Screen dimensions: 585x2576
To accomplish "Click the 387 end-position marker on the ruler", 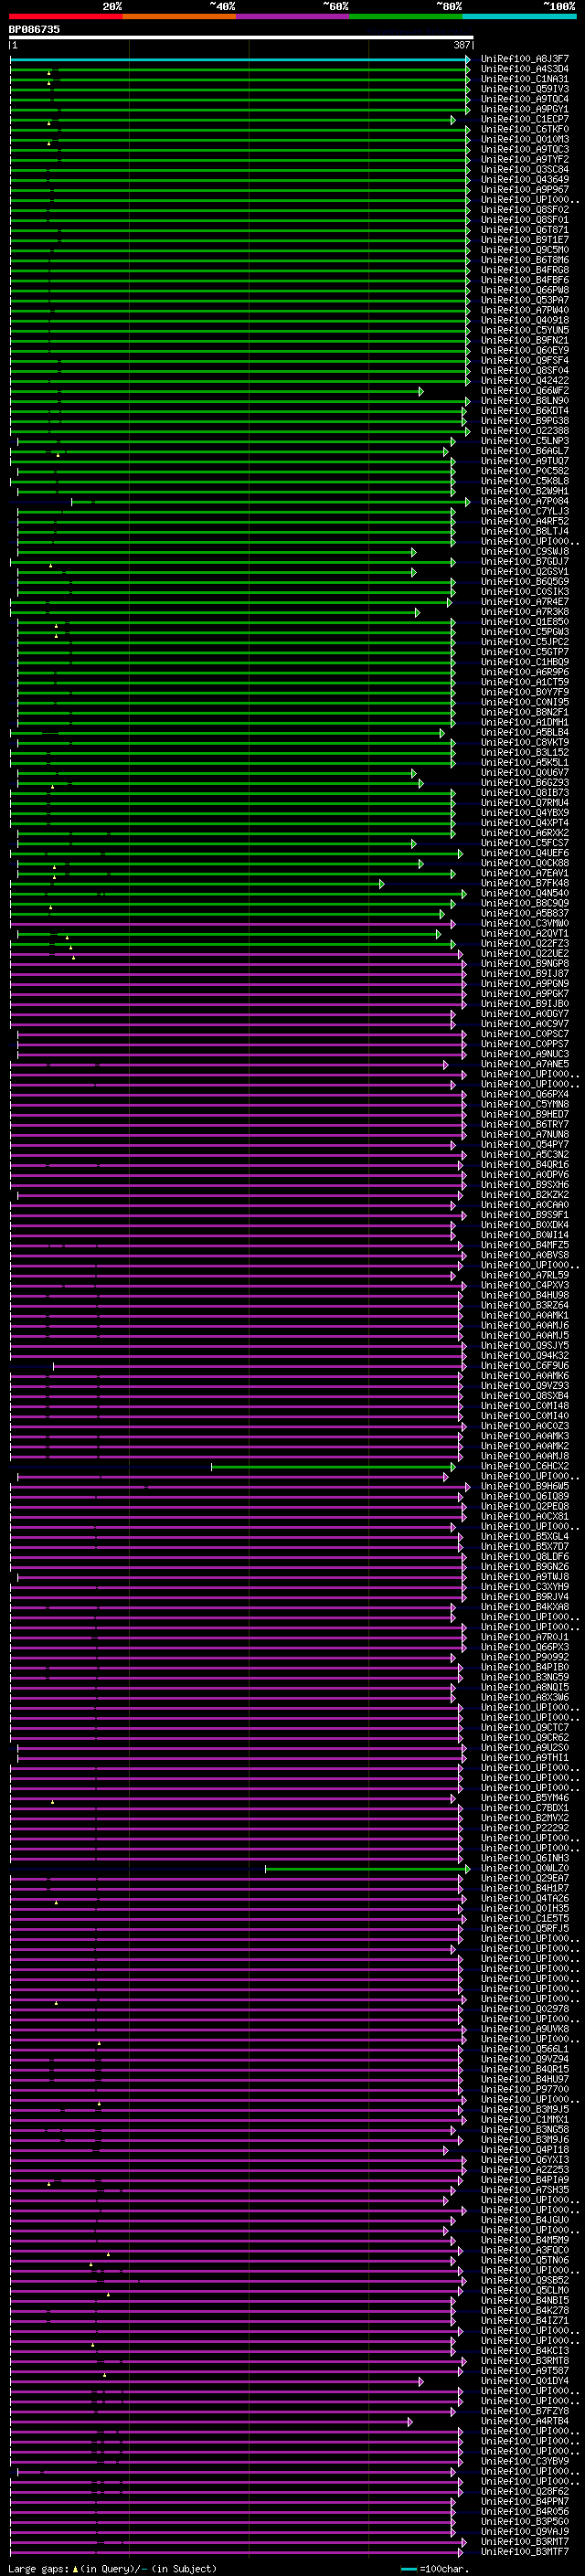I will tap(462, 45).
